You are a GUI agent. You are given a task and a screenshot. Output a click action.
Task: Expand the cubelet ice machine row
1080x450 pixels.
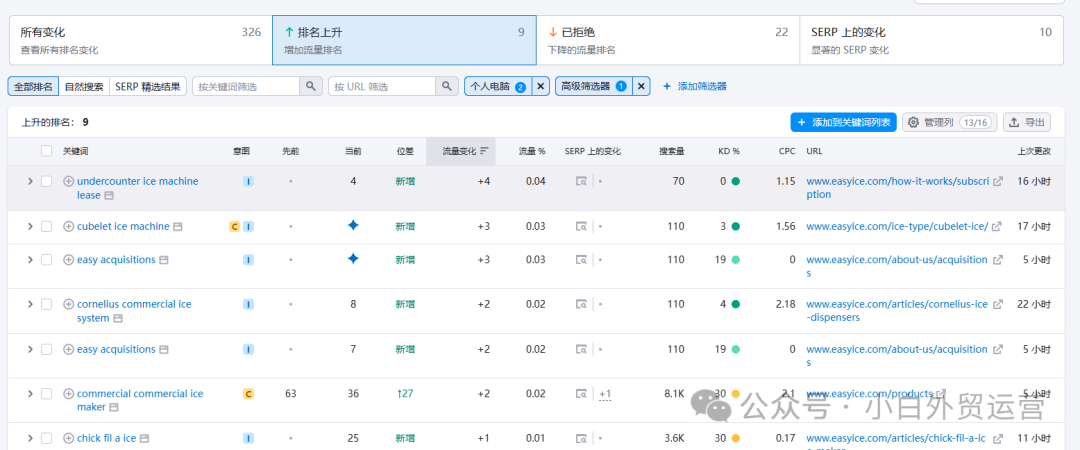(30, 226)
